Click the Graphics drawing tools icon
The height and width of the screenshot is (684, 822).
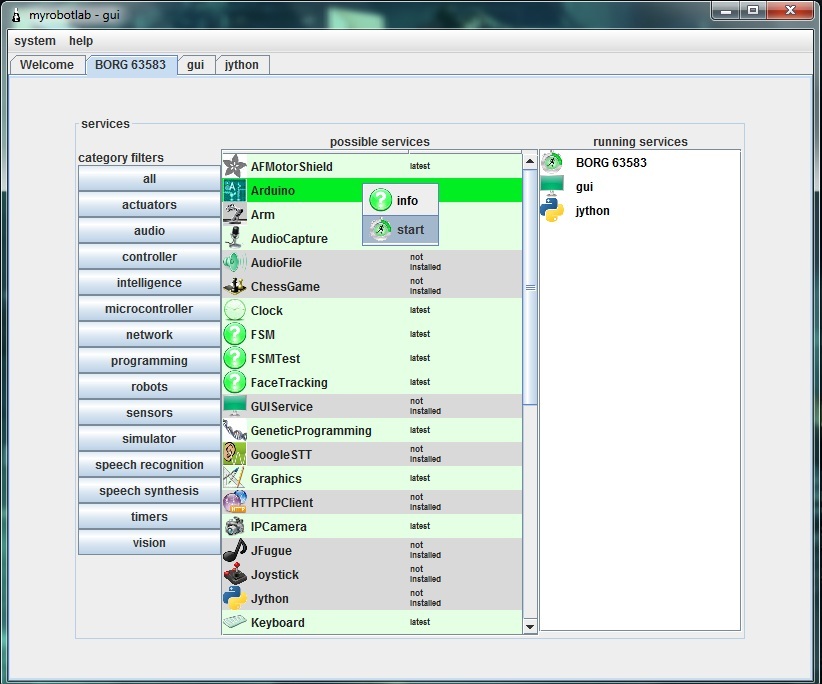tap(234, 479)
